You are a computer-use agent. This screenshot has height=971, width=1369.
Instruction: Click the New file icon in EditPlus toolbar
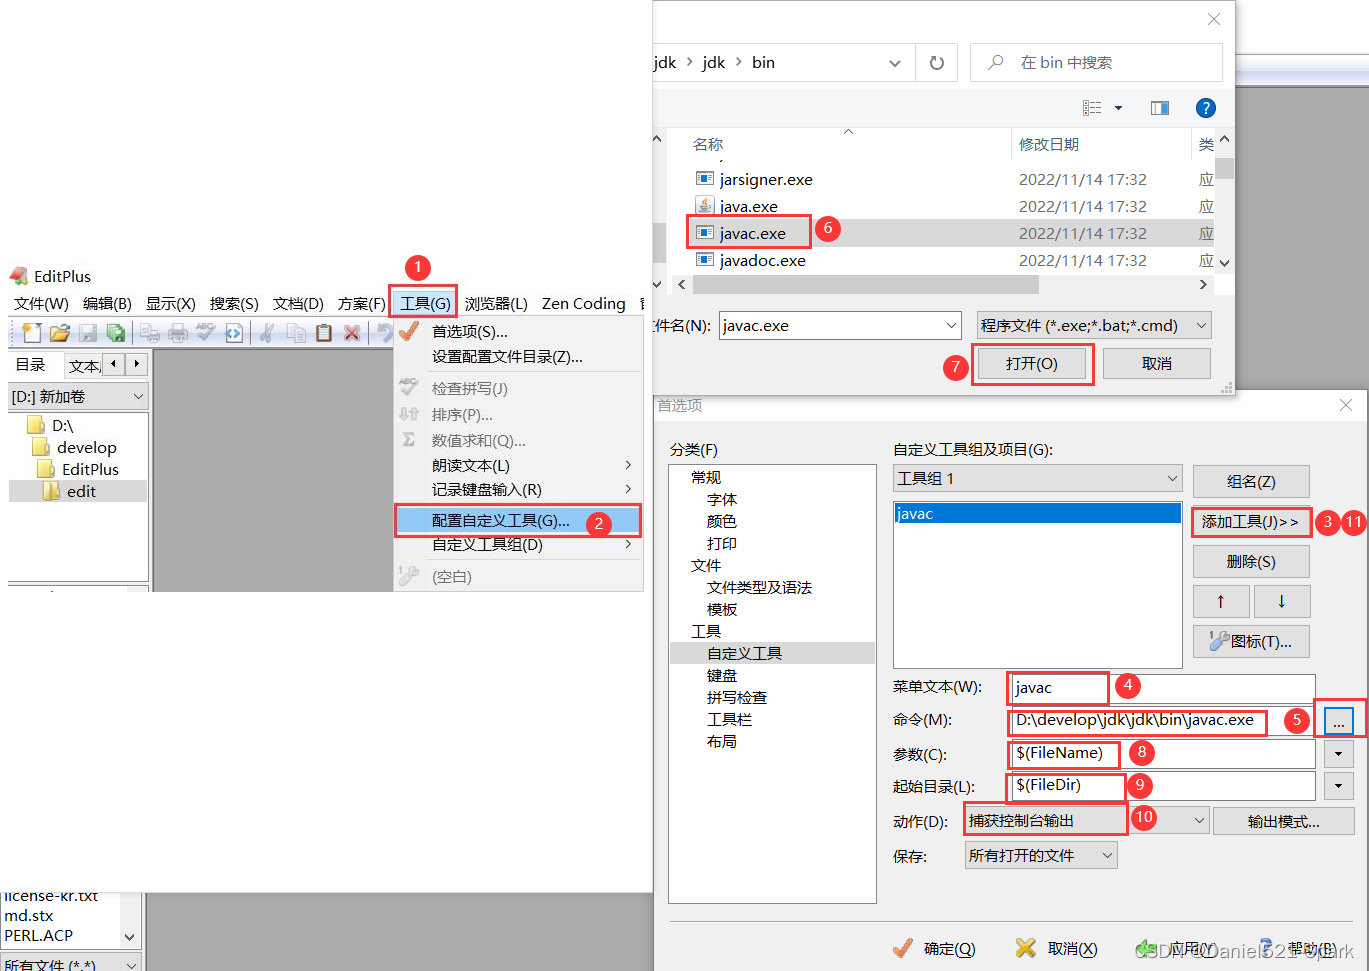(32, 333)
